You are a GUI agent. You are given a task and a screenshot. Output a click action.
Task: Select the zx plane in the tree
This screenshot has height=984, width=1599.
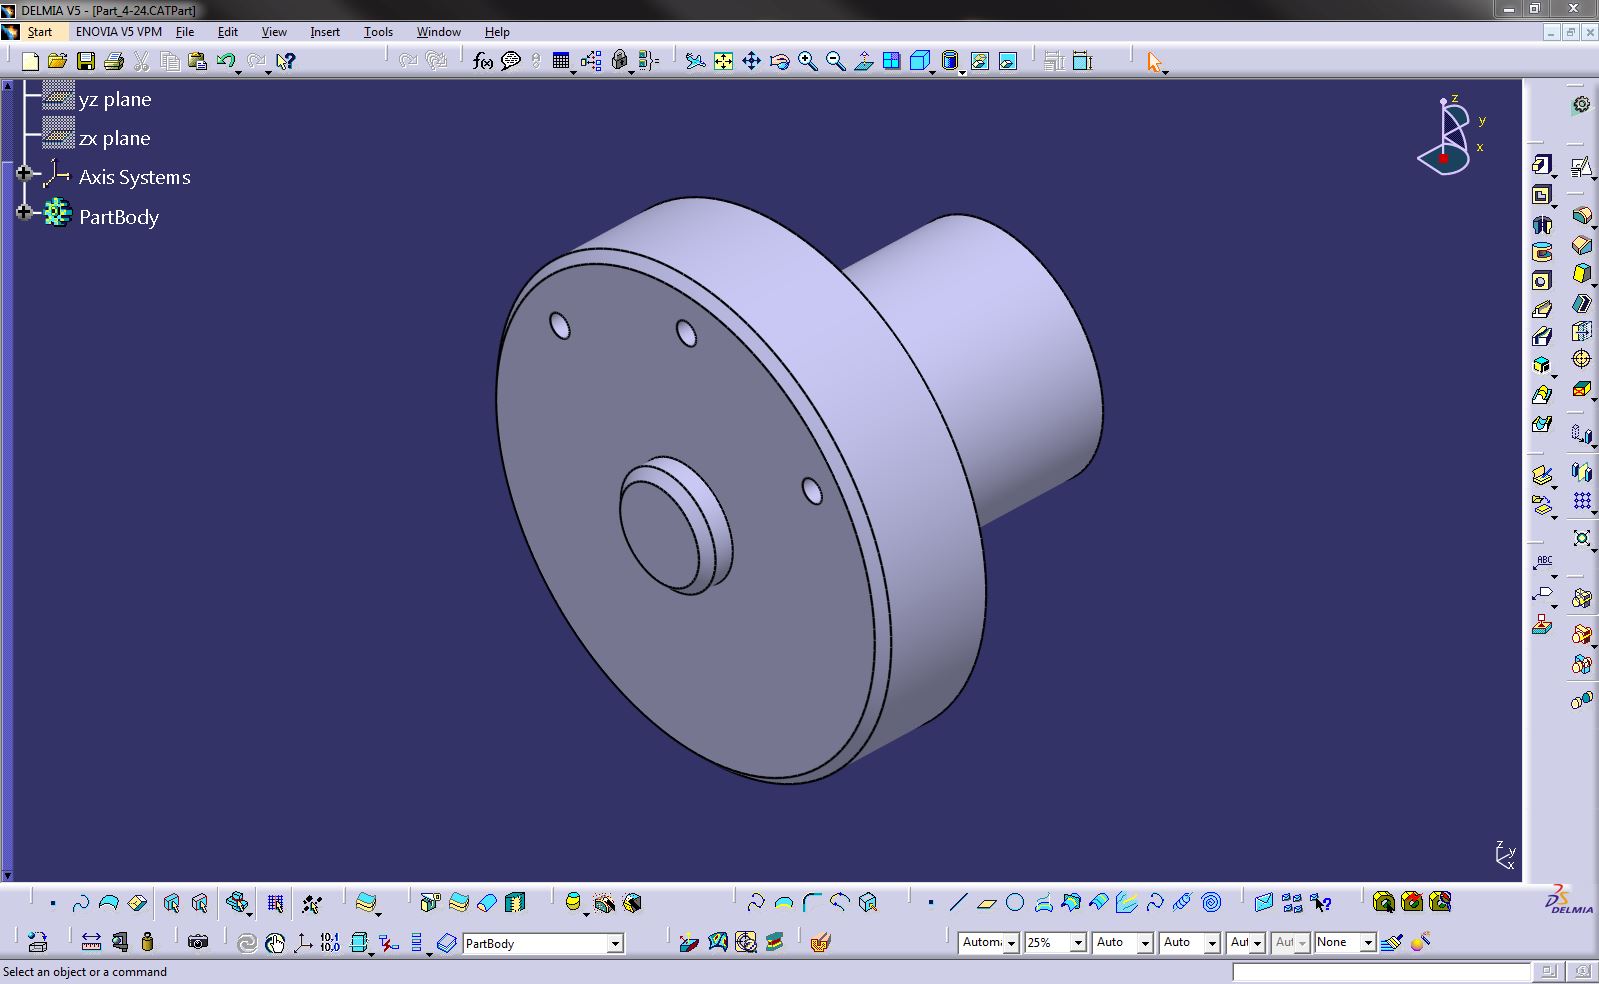click(114, 138)
